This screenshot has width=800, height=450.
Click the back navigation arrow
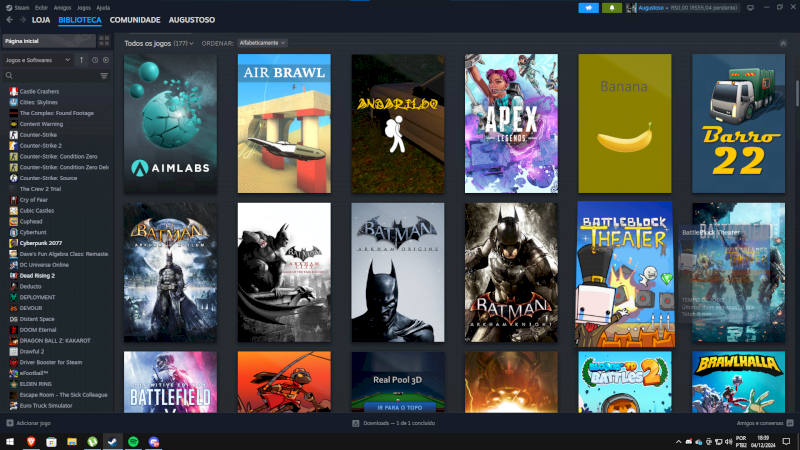[x=9, y=19]
